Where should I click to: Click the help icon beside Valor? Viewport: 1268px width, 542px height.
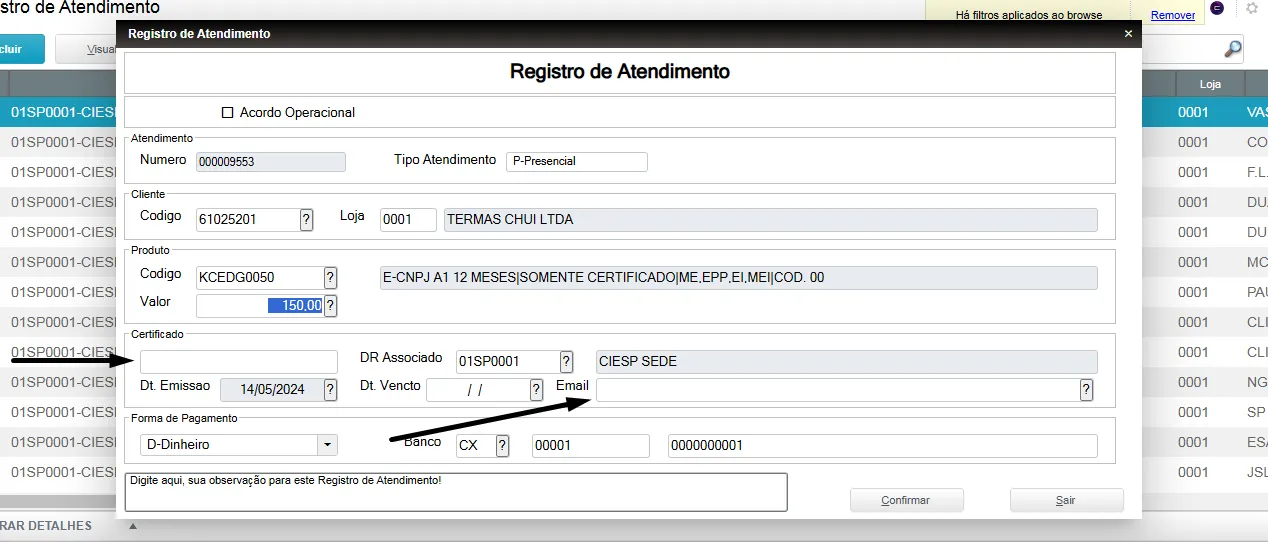330,306
